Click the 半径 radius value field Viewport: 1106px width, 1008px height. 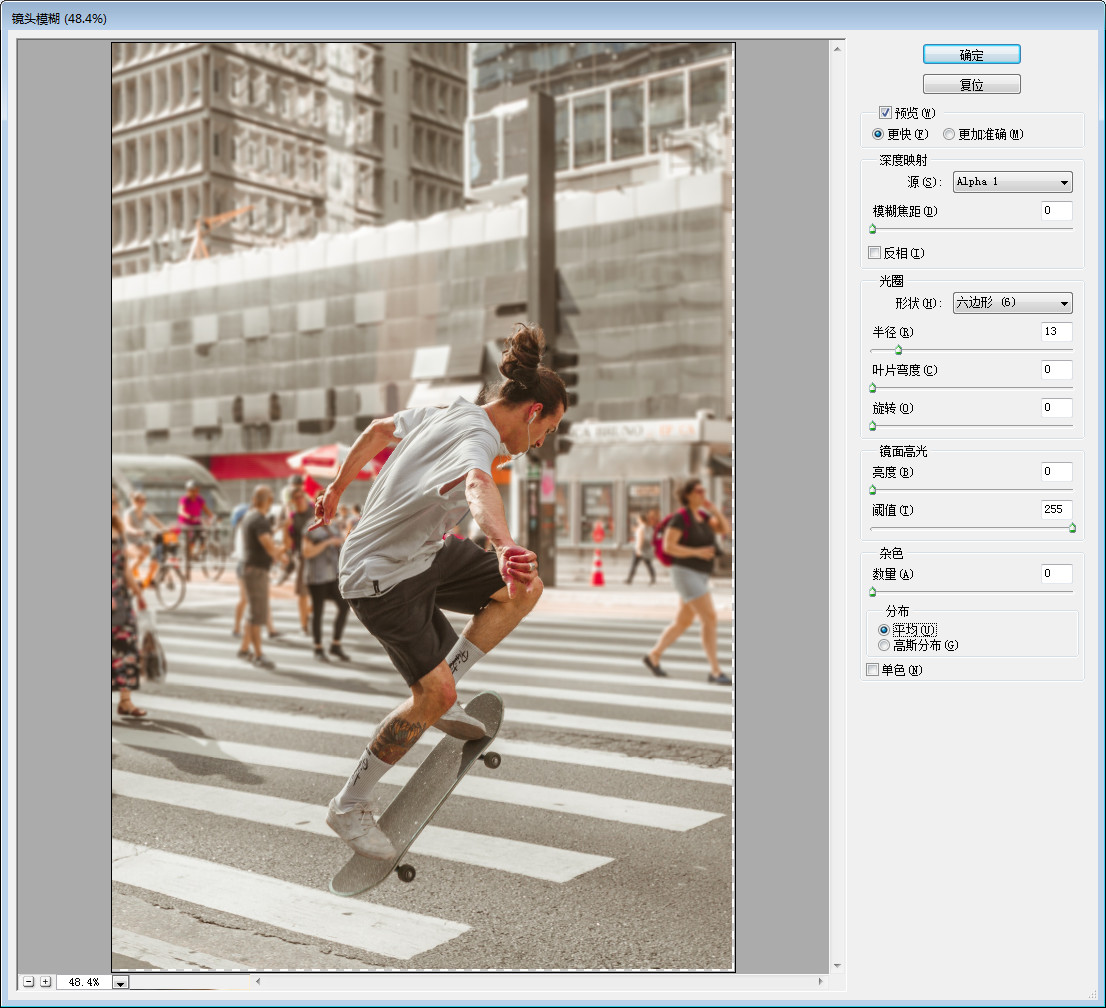1057,332
